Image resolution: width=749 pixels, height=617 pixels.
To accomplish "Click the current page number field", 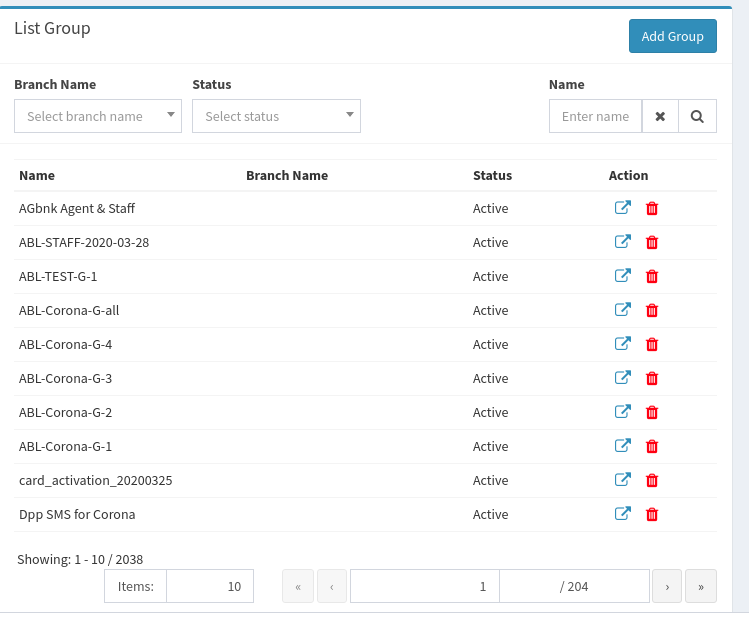I will (x=425, y=586).
